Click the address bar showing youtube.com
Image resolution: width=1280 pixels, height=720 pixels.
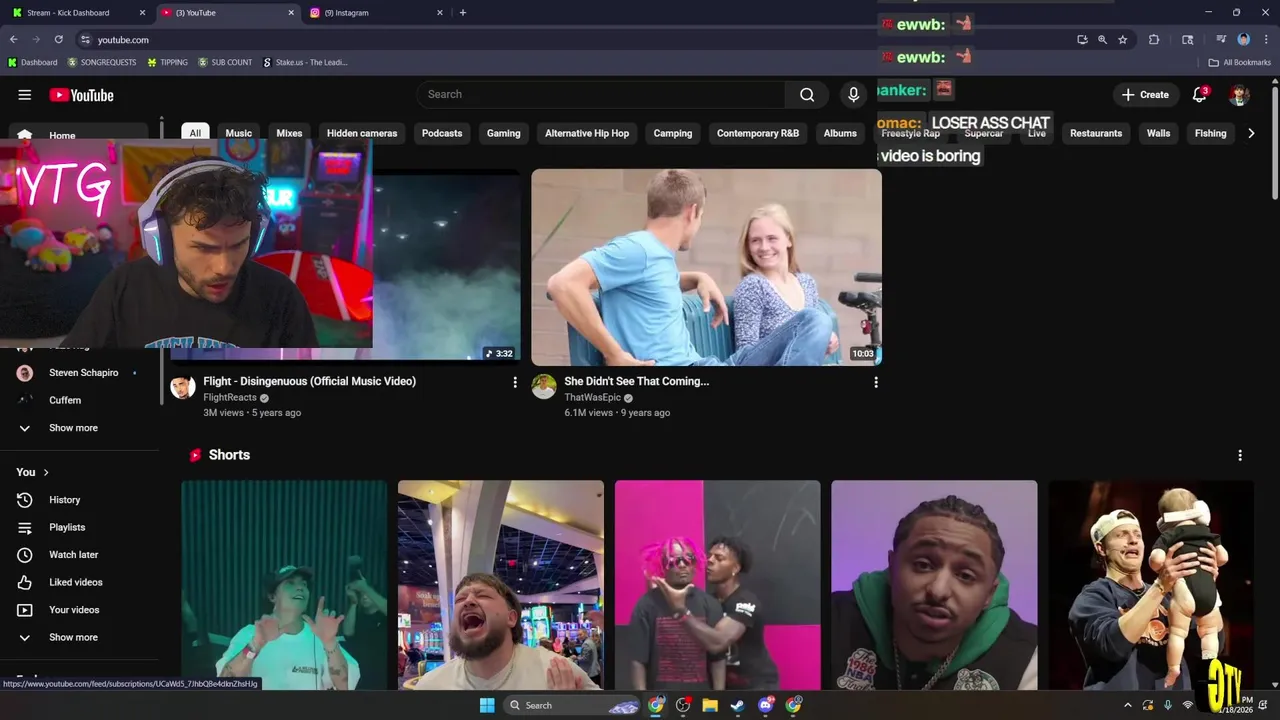(x=570, y=39)
